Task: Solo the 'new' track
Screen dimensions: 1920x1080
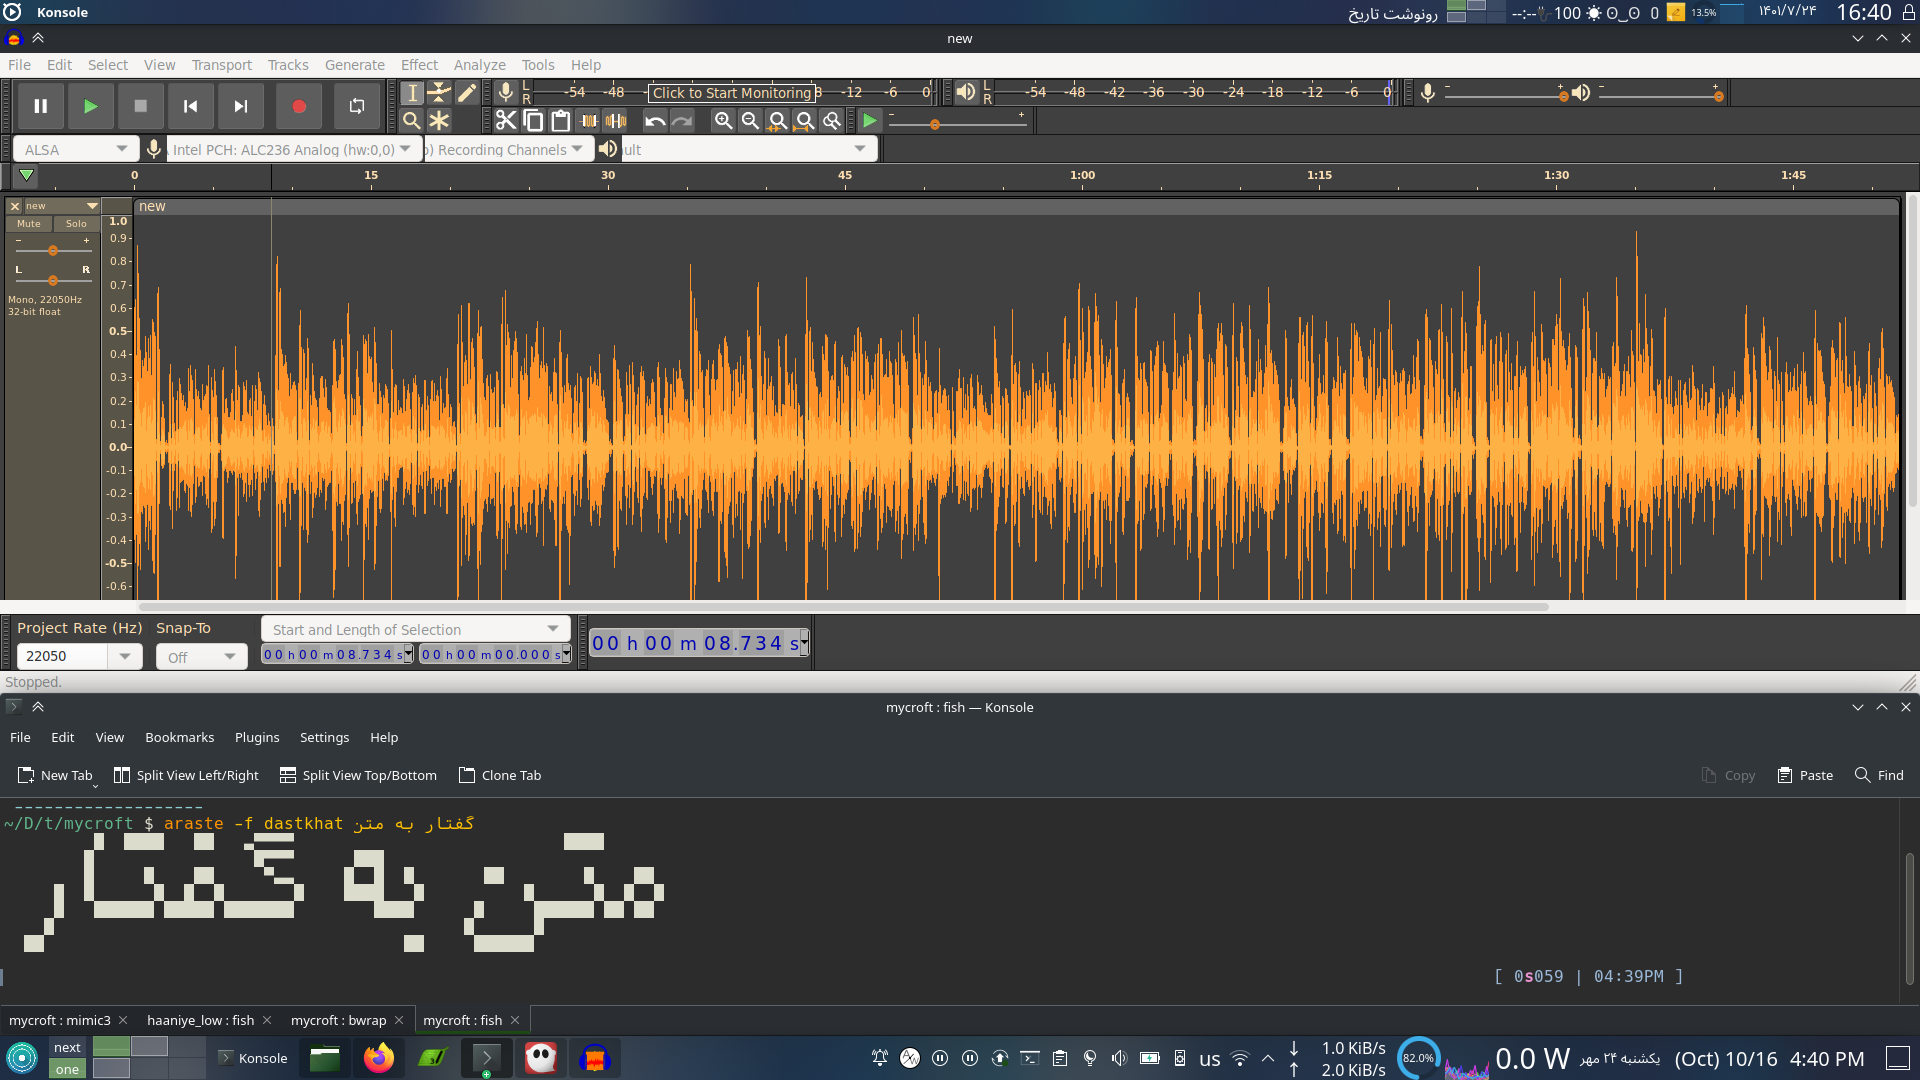Action: click(76, 224)
